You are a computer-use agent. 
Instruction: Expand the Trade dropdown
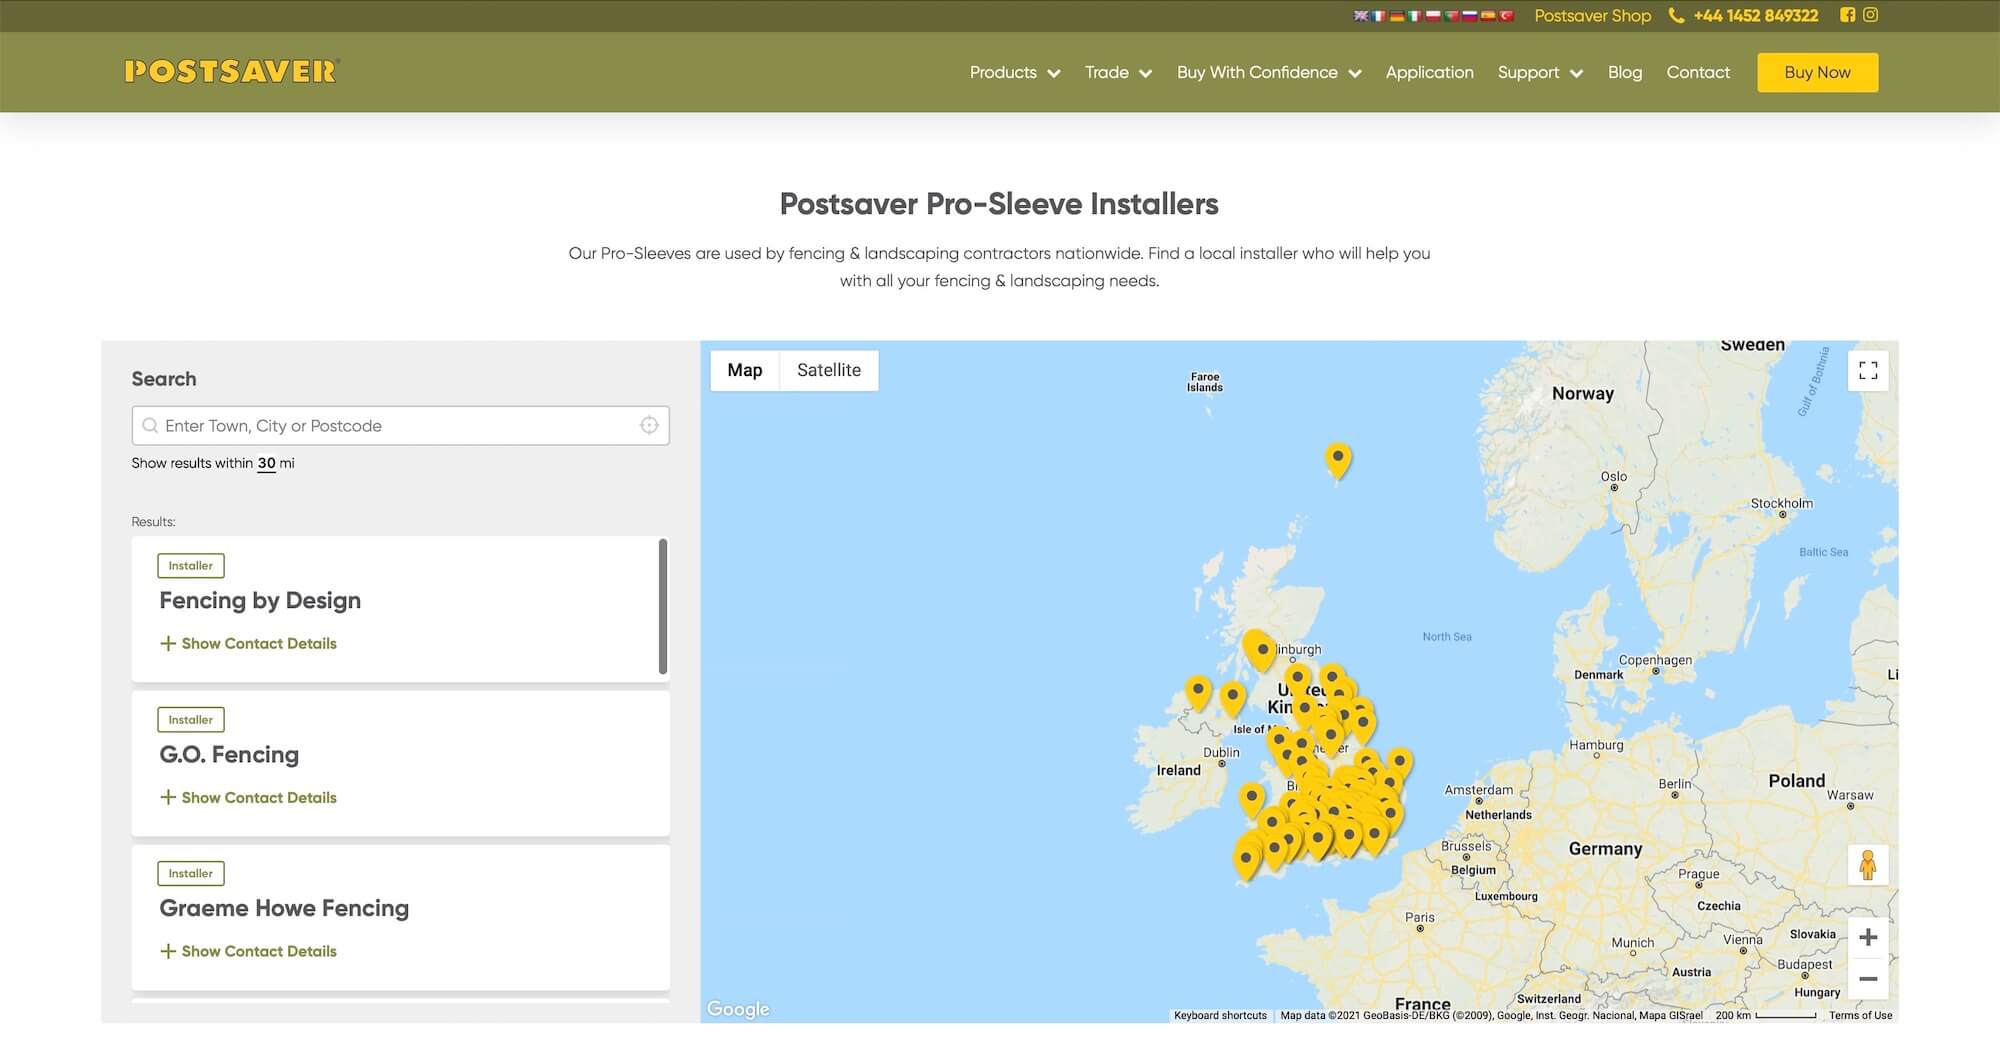[x=1118, y=72]
